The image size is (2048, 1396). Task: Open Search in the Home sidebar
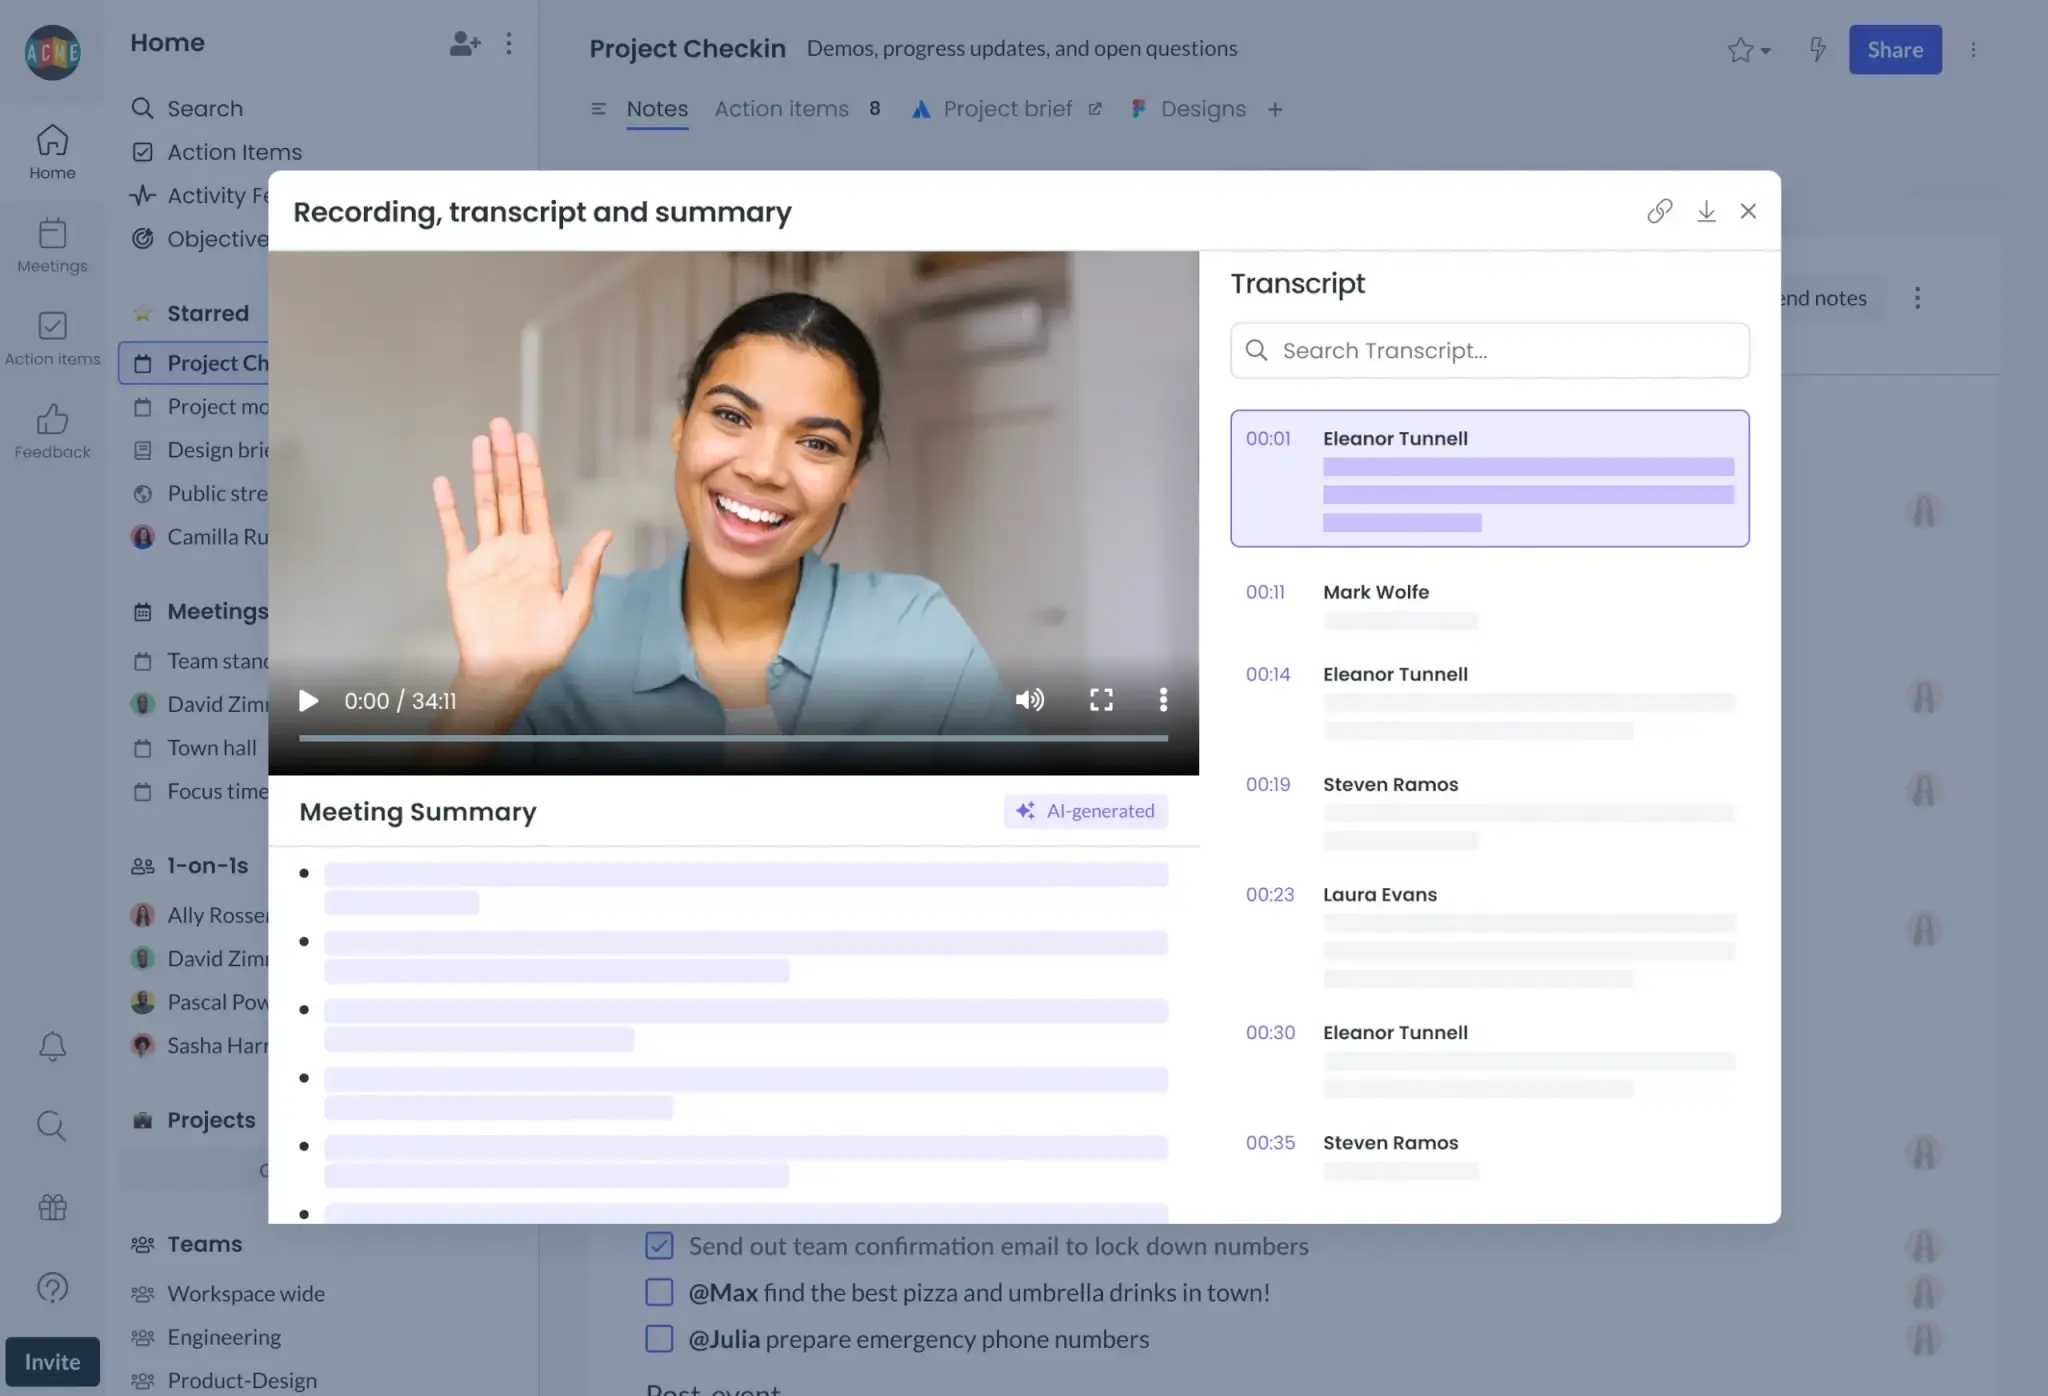187,108
